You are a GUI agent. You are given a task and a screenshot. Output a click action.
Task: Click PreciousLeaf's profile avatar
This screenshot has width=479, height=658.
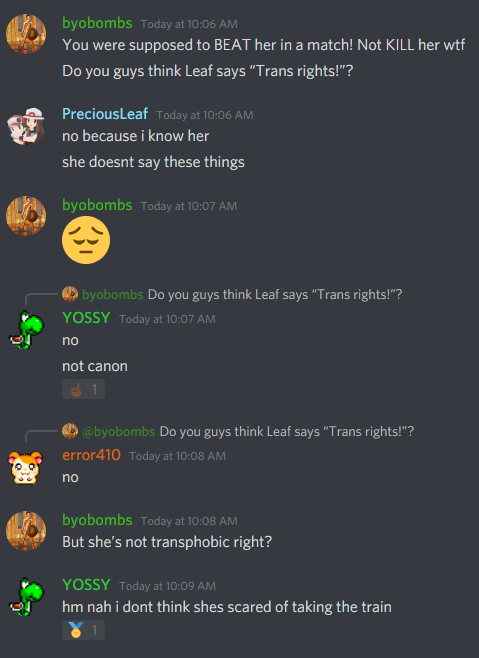click(x=26, y=126)
